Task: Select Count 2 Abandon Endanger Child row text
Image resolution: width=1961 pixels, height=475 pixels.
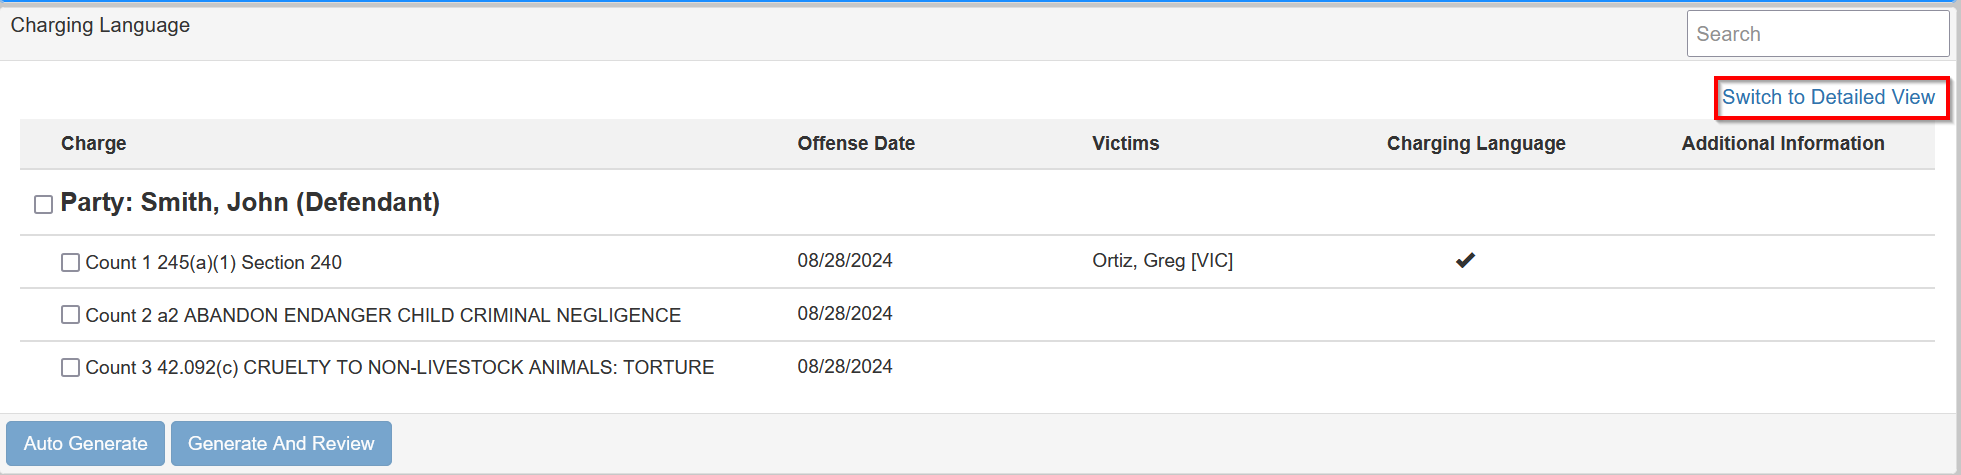Action: point(383,316)
